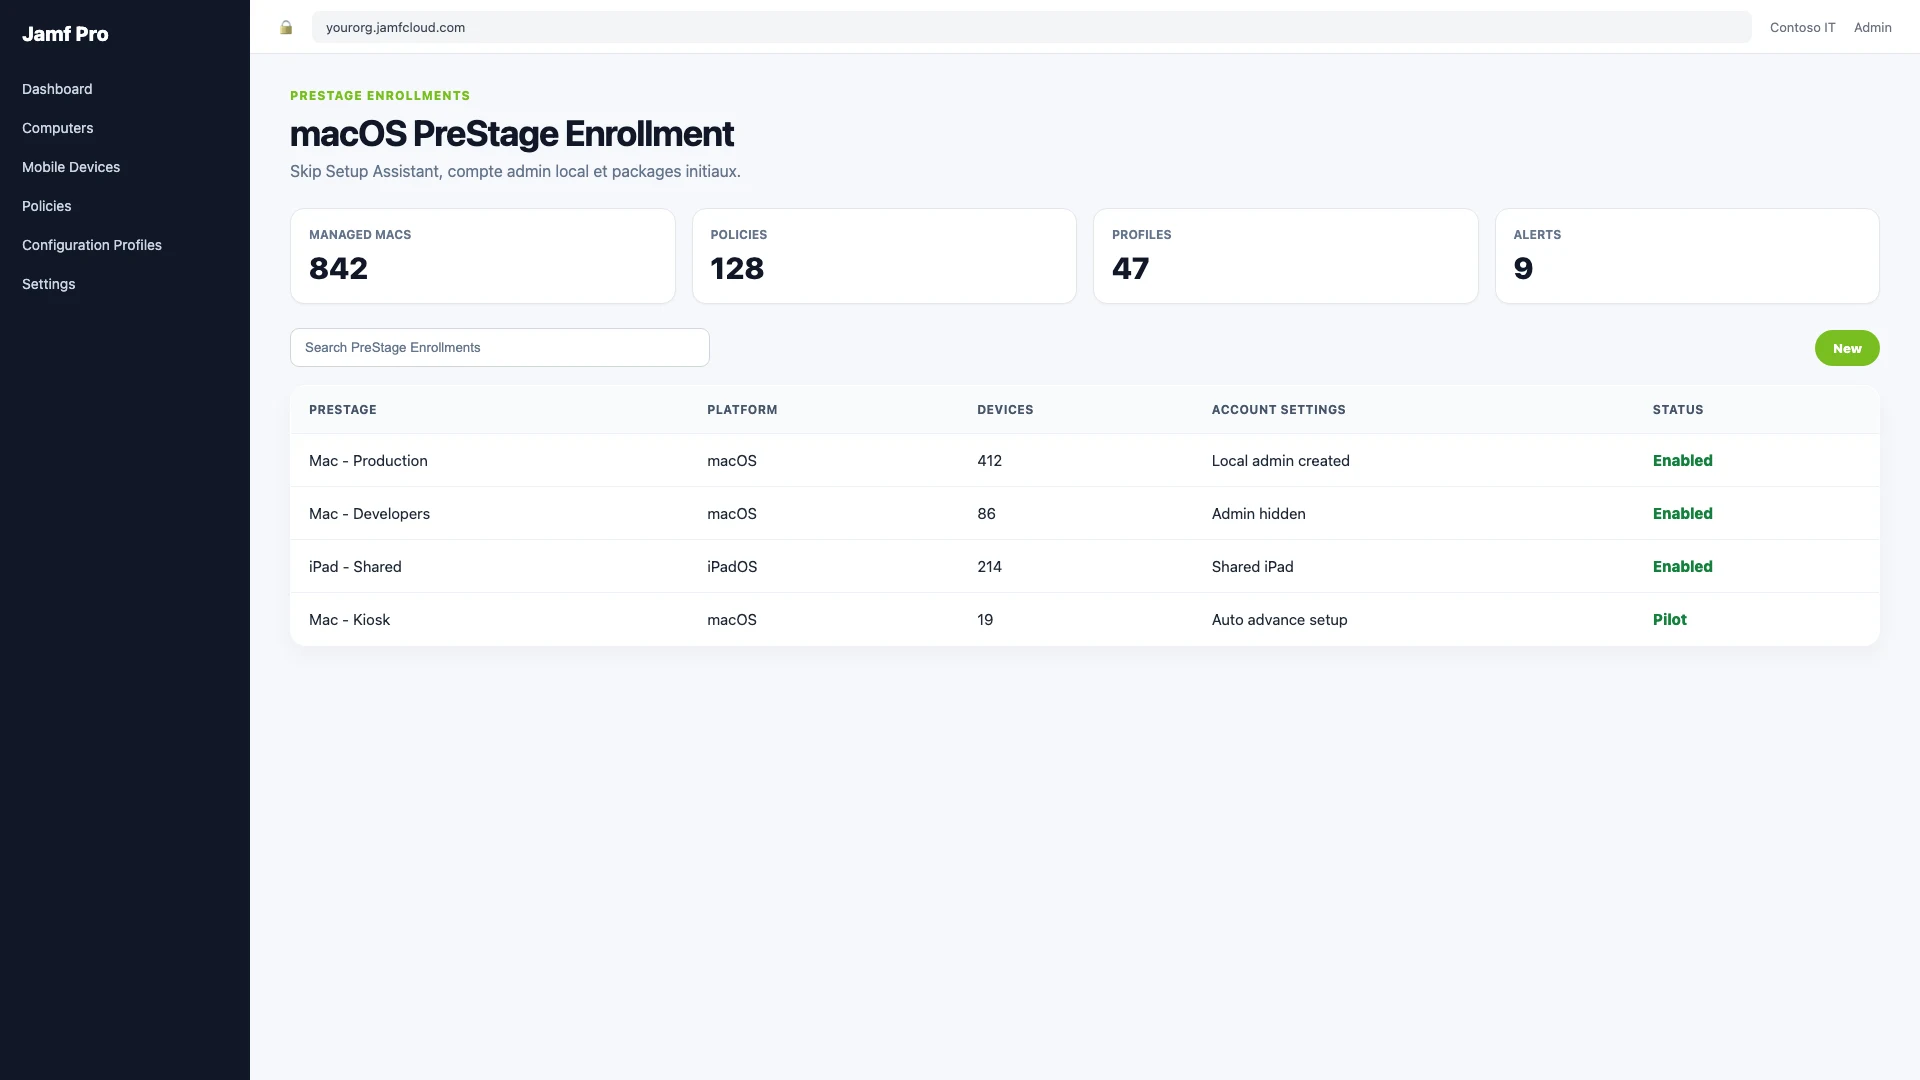Open the Mac - Production prestage
The width and height of the screenshot is (1920, 1080).
click(x=368, y=461)
